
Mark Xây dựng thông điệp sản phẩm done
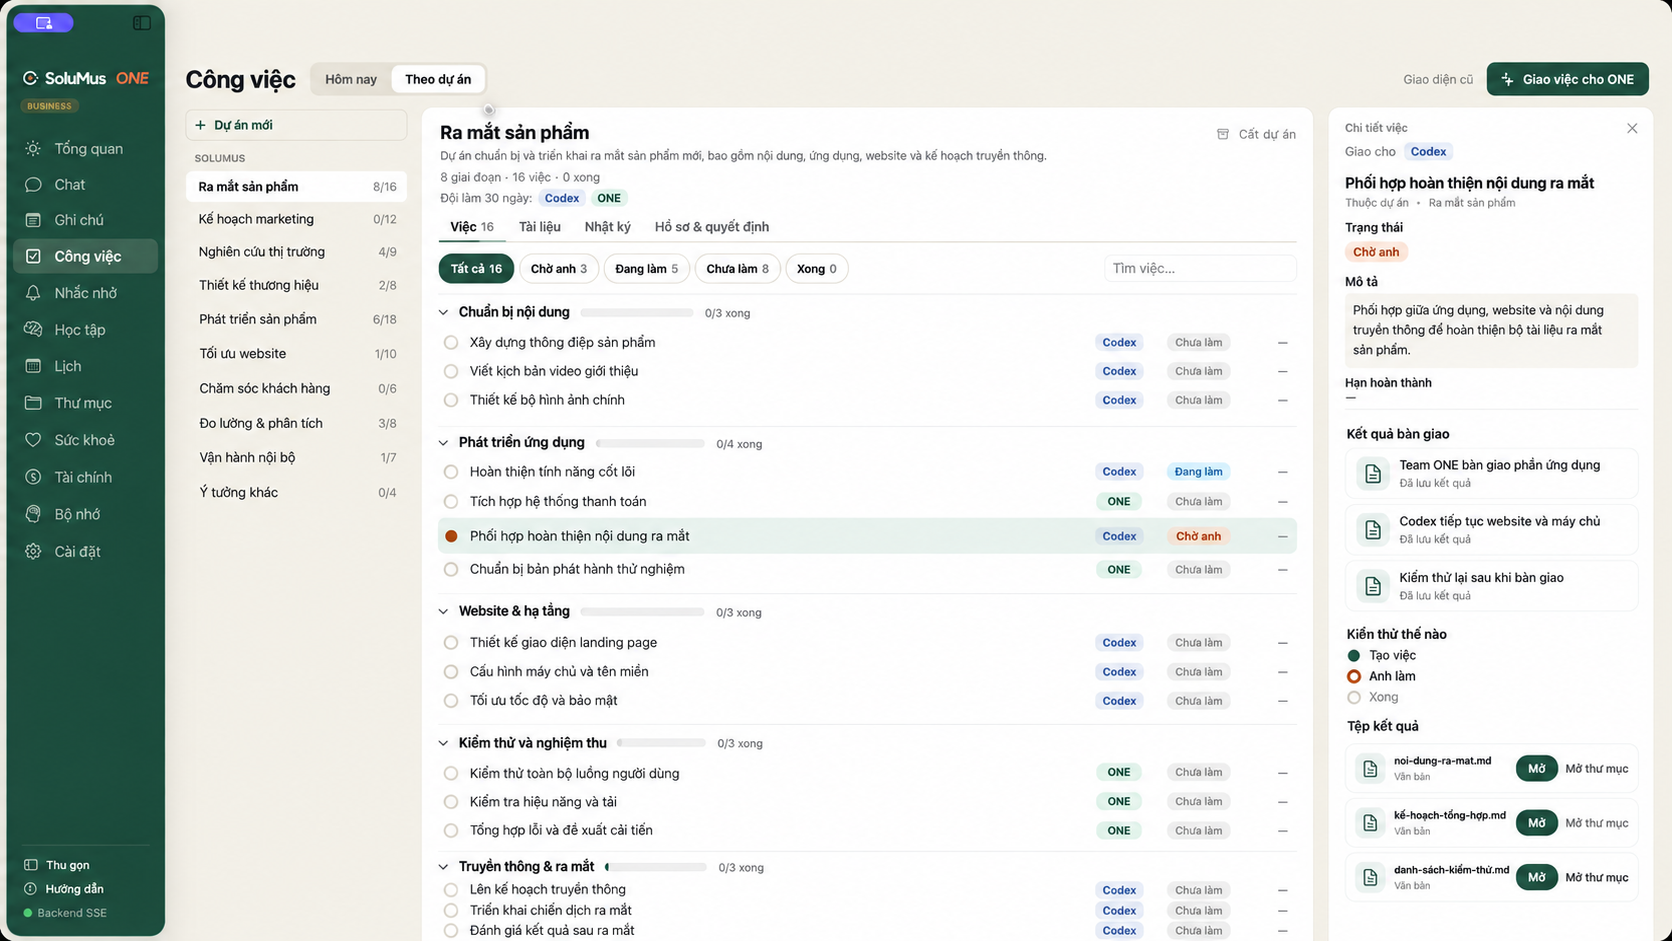click(451, 342)
